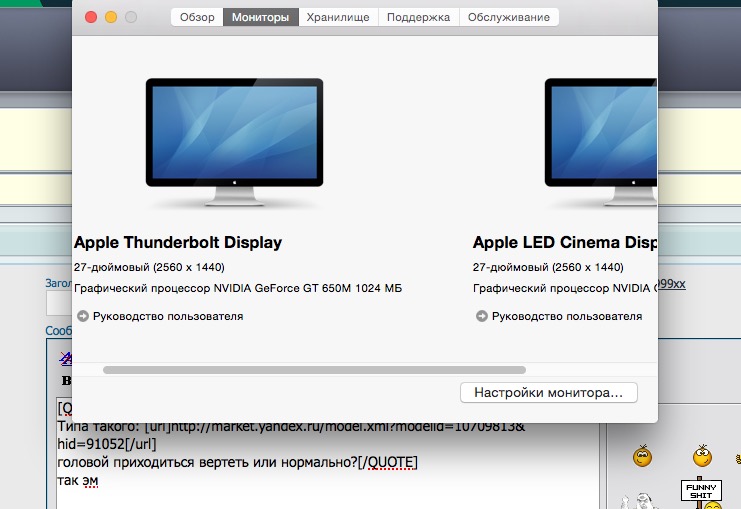The height and width of the screenshot is (509, 741).
Task: Open the Обслуживание tab
Action: click(510, 17)
